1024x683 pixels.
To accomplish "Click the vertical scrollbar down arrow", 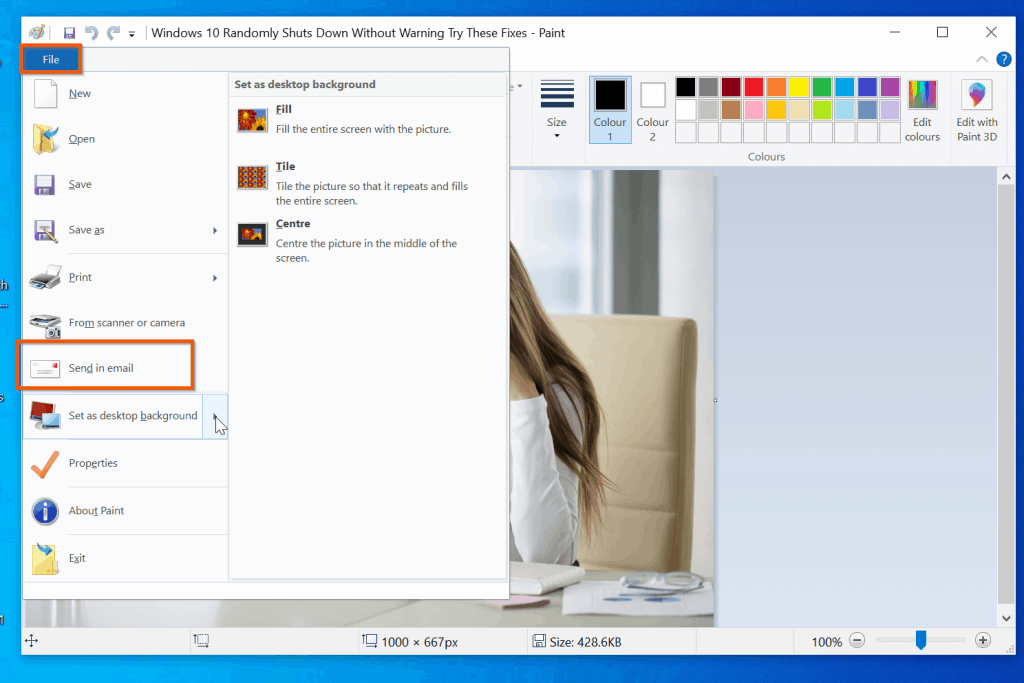I will 1006,618.
